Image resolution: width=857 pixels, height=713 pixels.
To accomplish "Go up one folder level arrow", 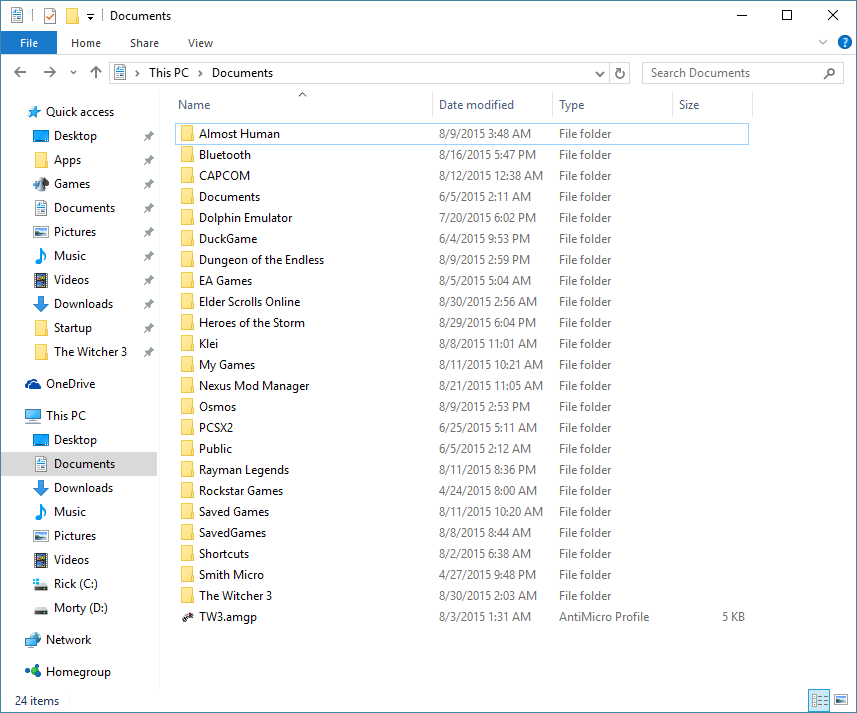I will [x=96, y=72].
